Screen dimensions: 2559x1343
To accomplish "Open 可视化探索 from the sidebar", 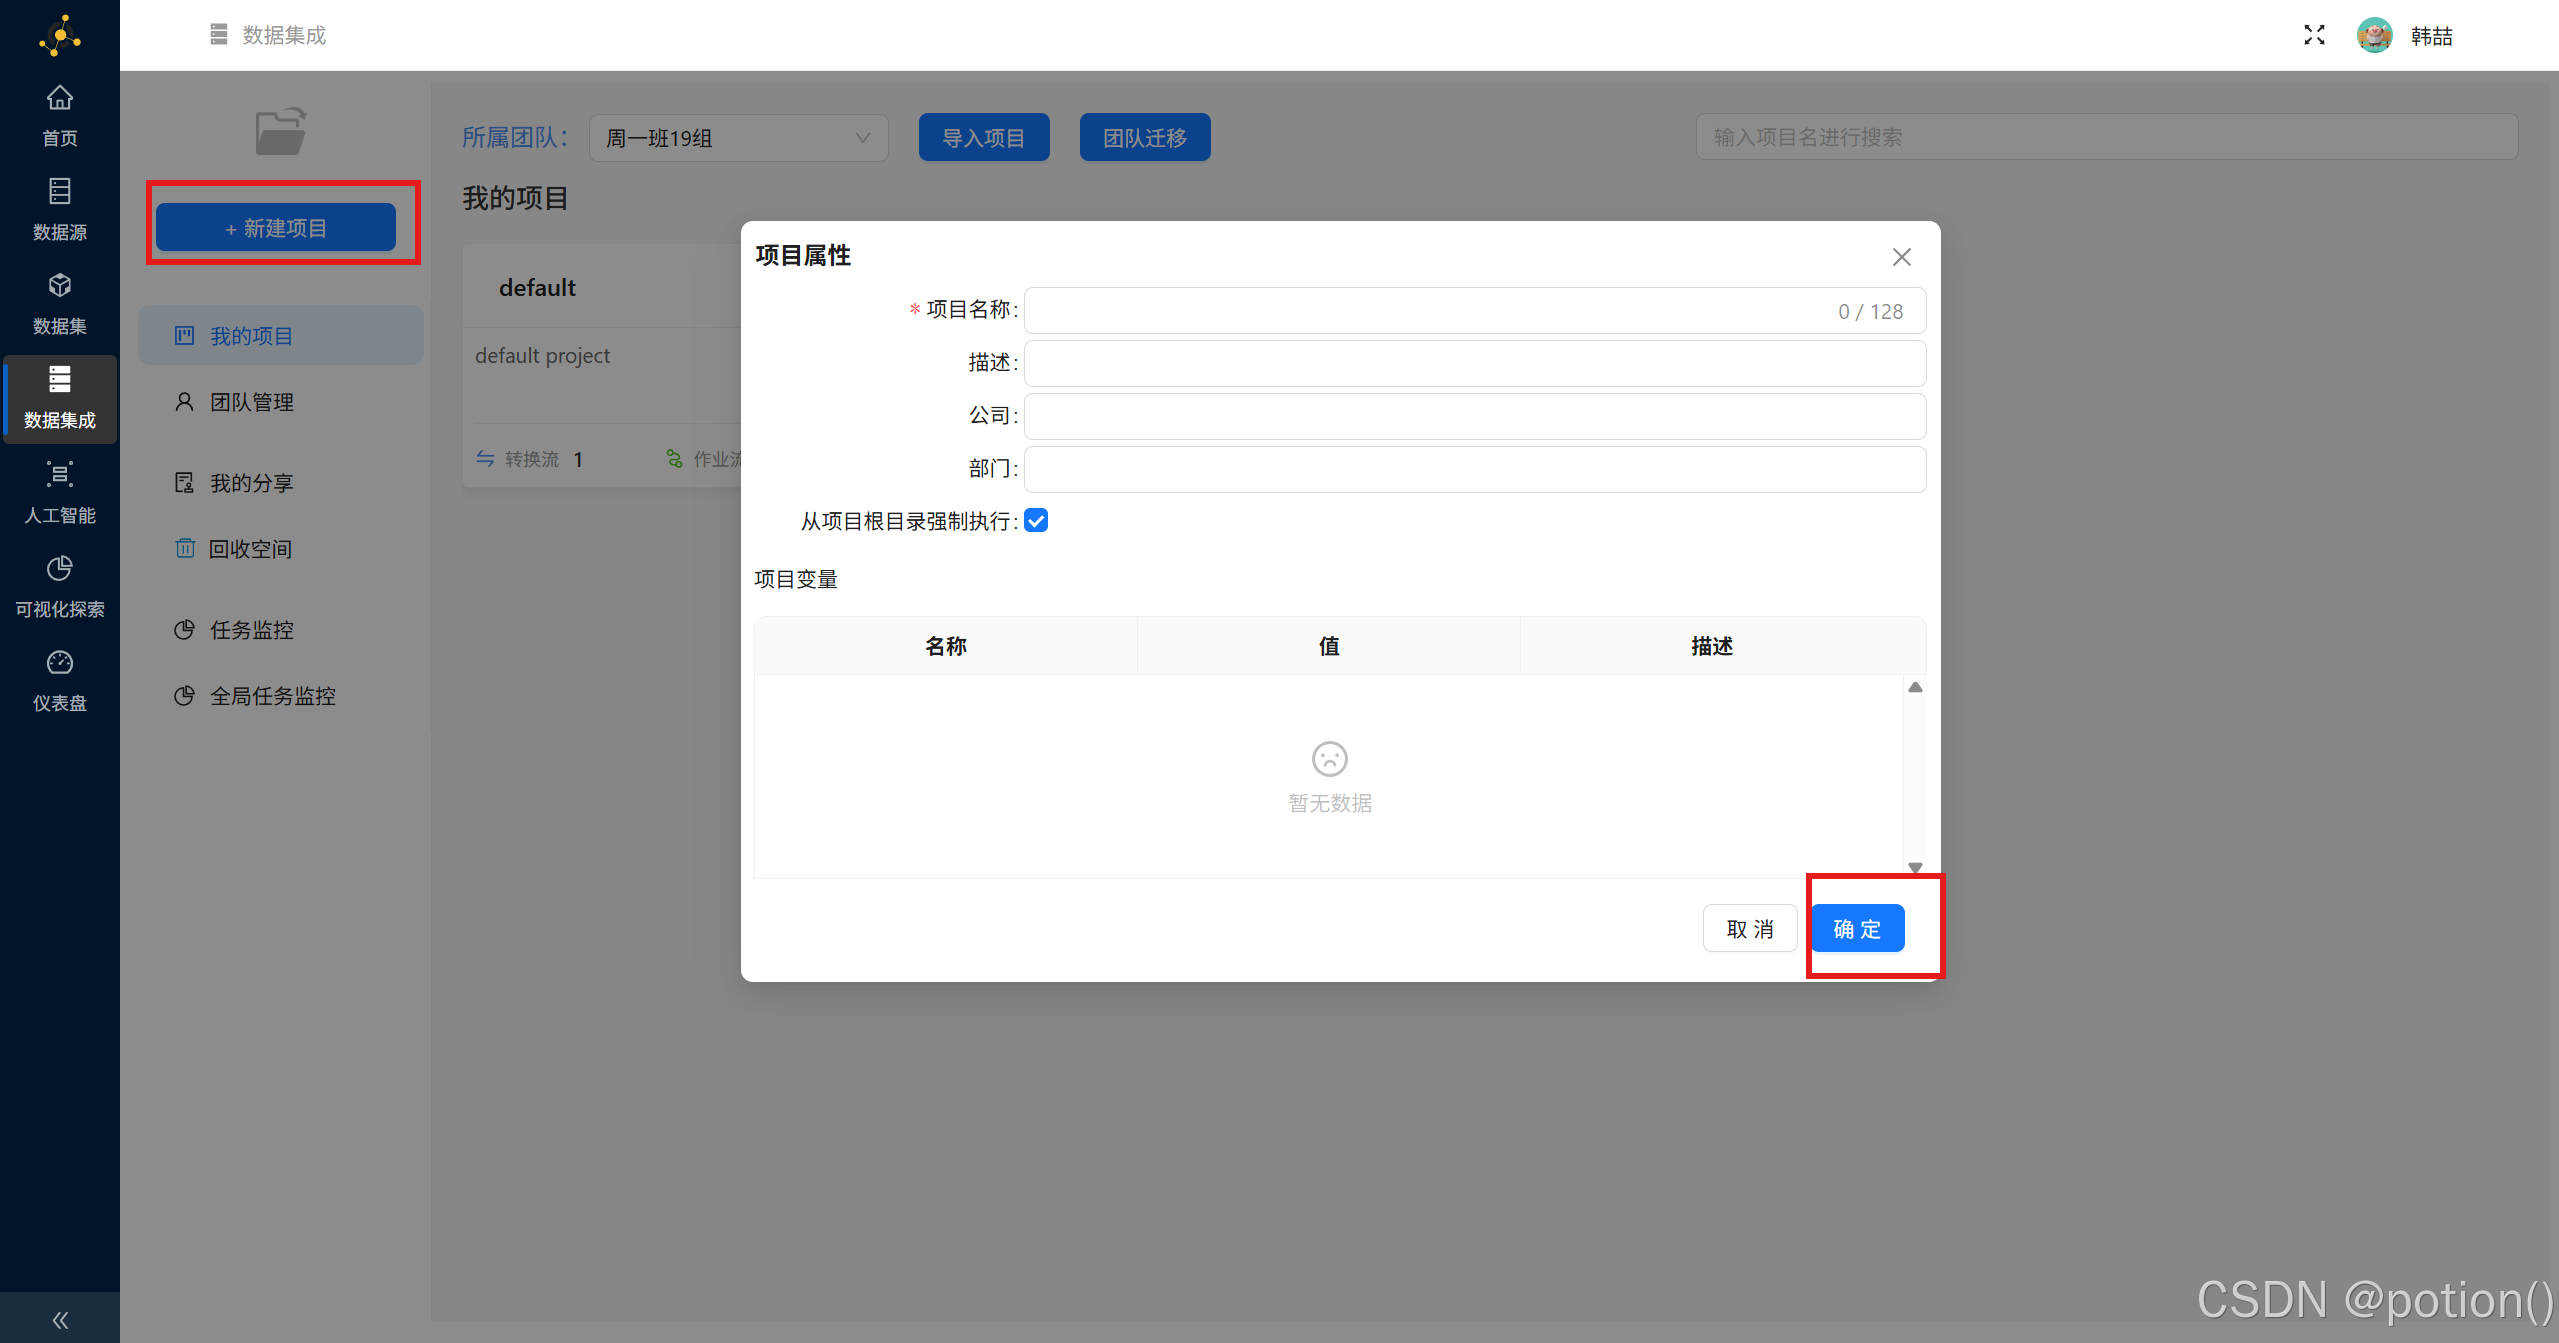I will point(59,585).
